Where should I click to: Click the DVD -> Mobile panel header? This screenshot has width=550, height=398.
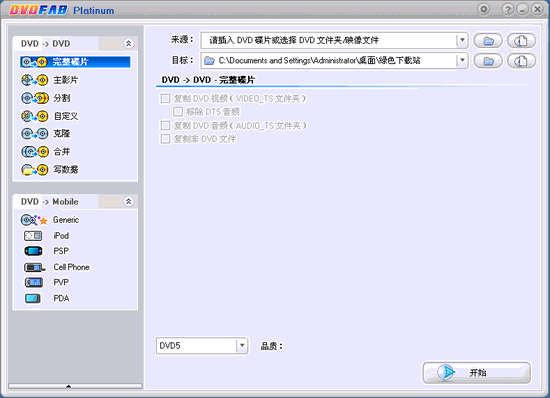tap(75, 202)
